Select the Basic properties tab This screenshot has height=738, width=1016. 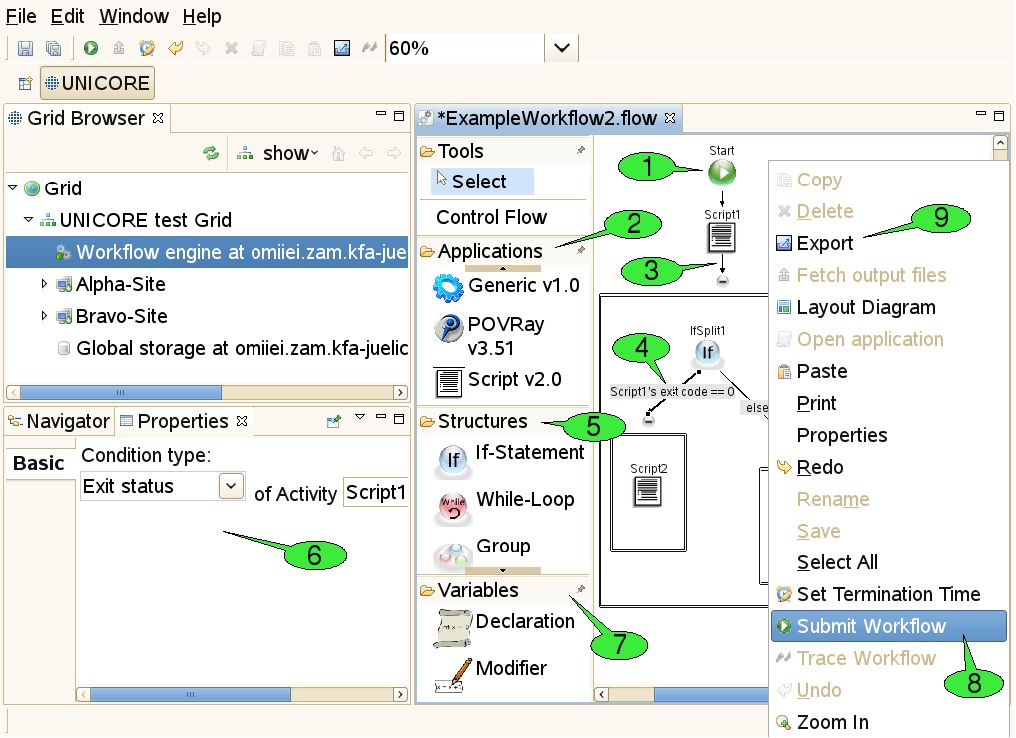point(39,463)
